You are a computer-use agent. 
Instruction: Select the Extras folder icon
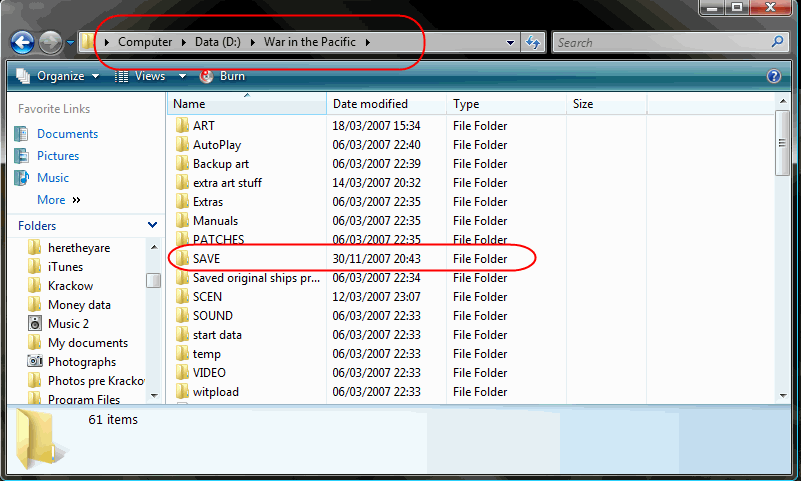(x=182, y=202)
